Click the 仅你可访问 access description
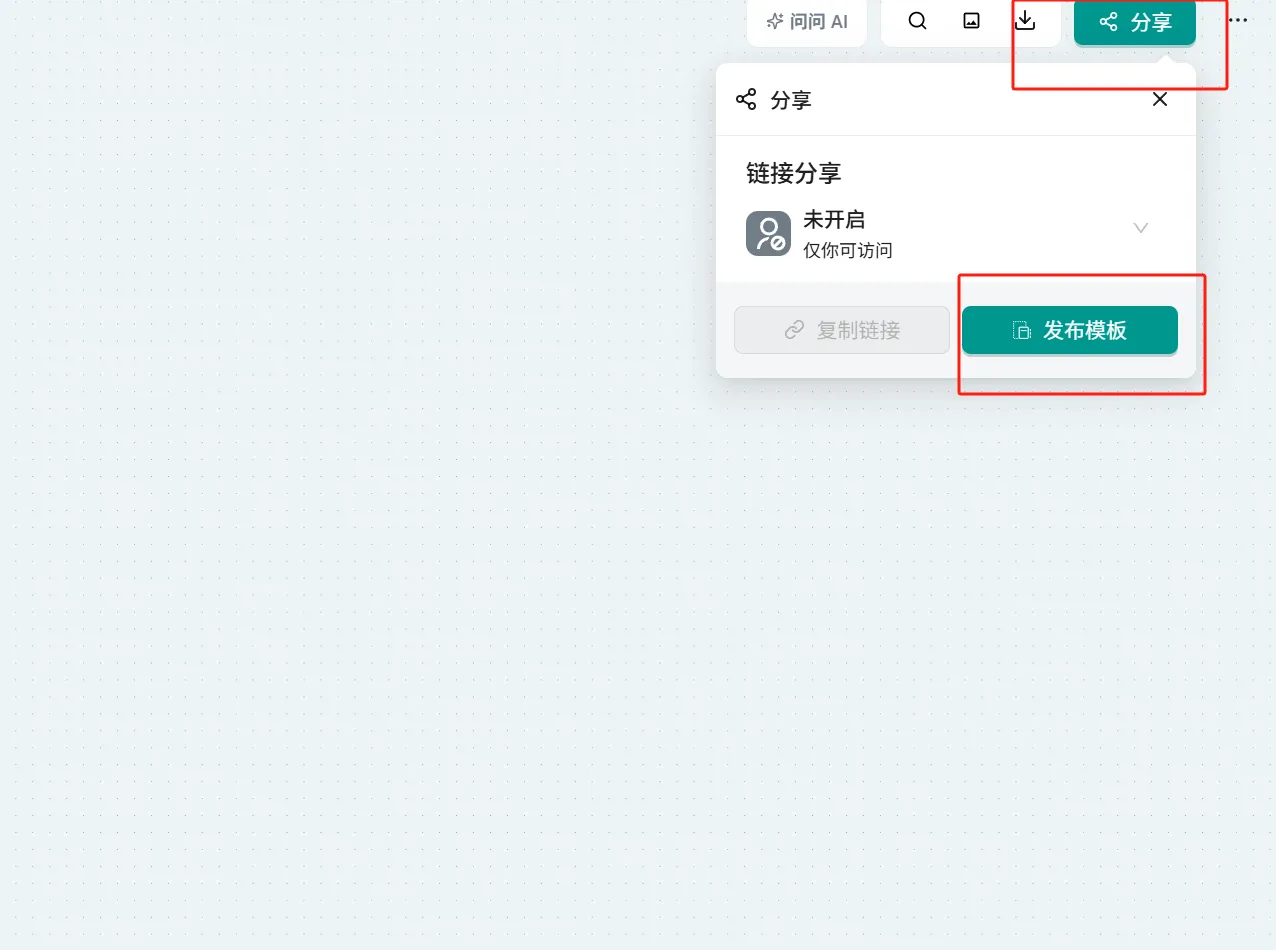Image resolution: width=1276 pixels, height=950 pixels. pos(848,250)
